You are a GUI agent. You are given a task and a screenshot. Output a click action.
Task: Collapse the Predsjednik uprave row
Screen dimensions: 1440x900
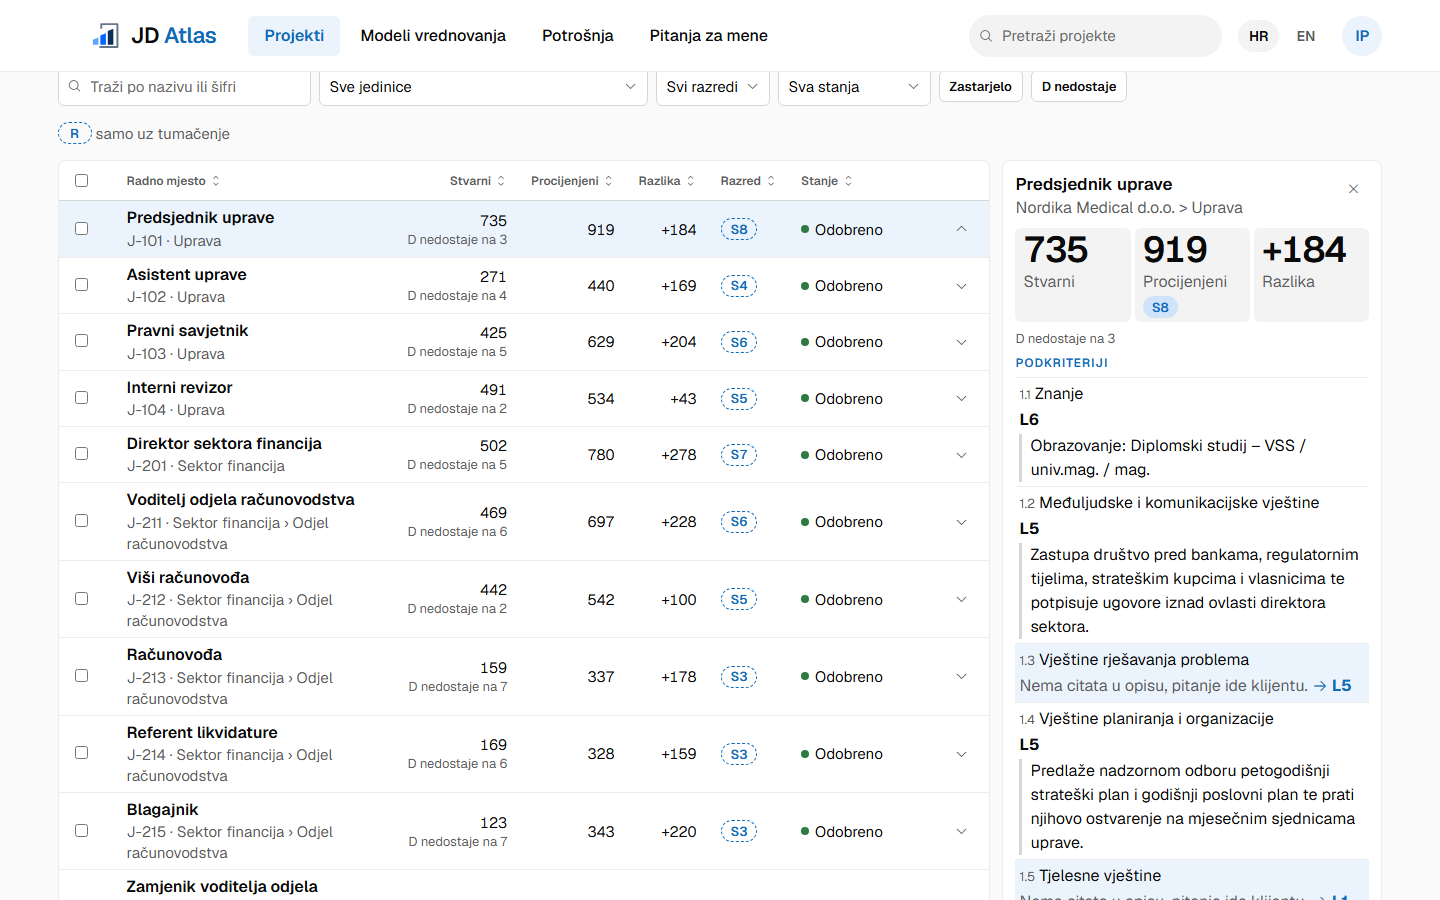tap(961, 229)
